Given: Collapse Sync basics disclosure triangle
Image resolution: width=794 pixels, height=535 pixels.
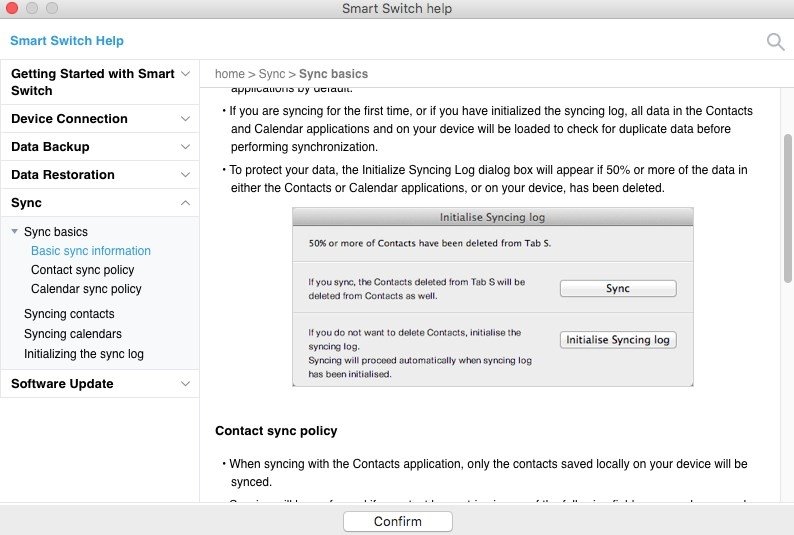Looking at the screenshot, I should 15,232.
